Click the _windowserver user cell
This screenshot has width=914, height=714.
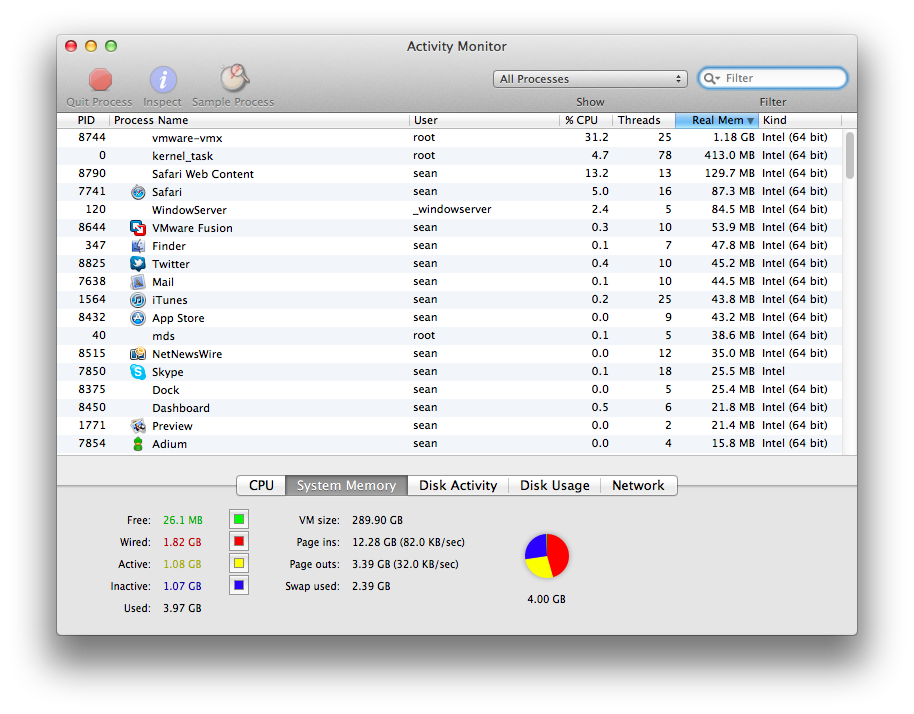(x=452, y=209)
